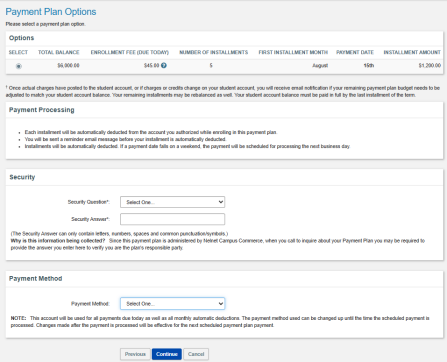Click the Security Question field label
The width and height of the screenshot is (447, 362).
[x=89, y=202]
